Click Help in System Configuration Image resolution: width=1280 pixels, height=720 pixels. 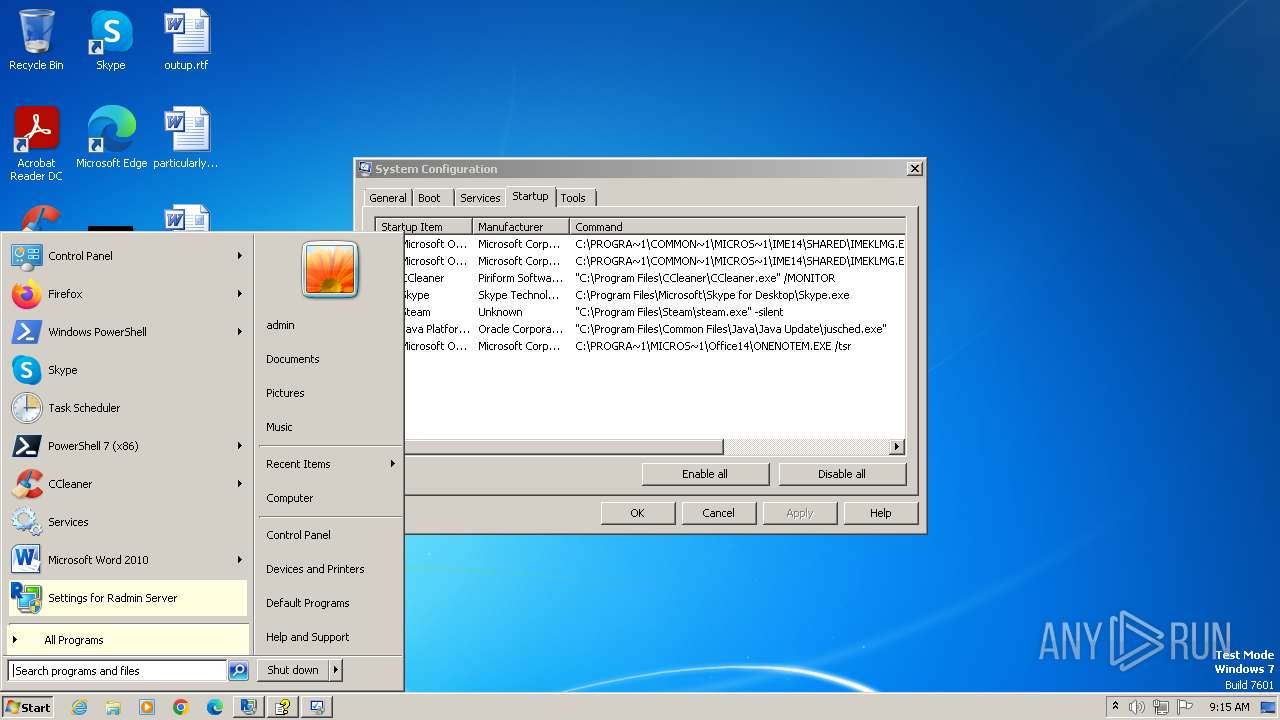tap(880, 513)
